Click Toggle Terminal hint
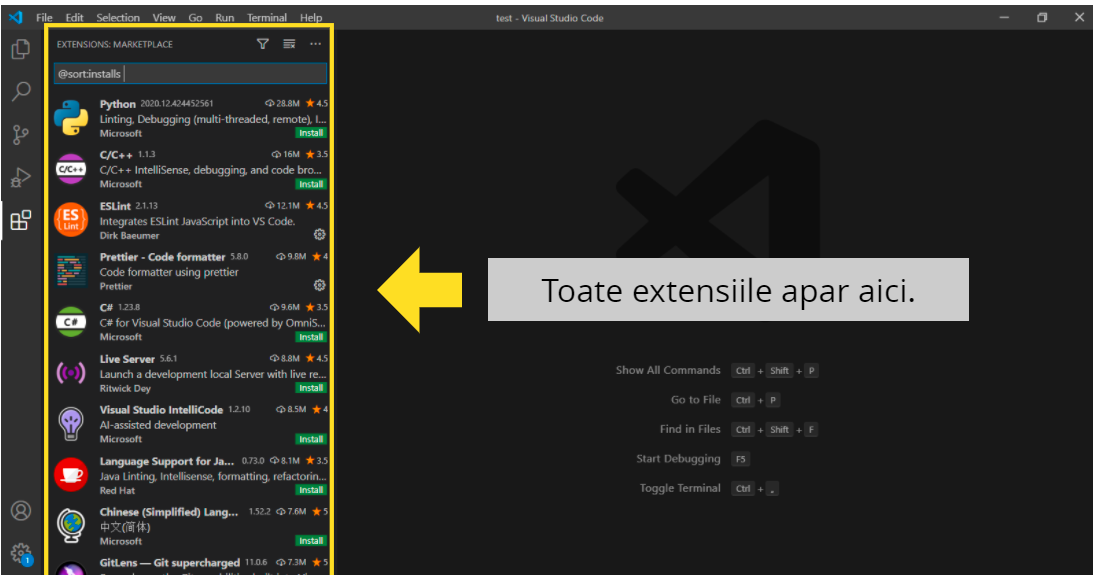 tap(680, 488)
